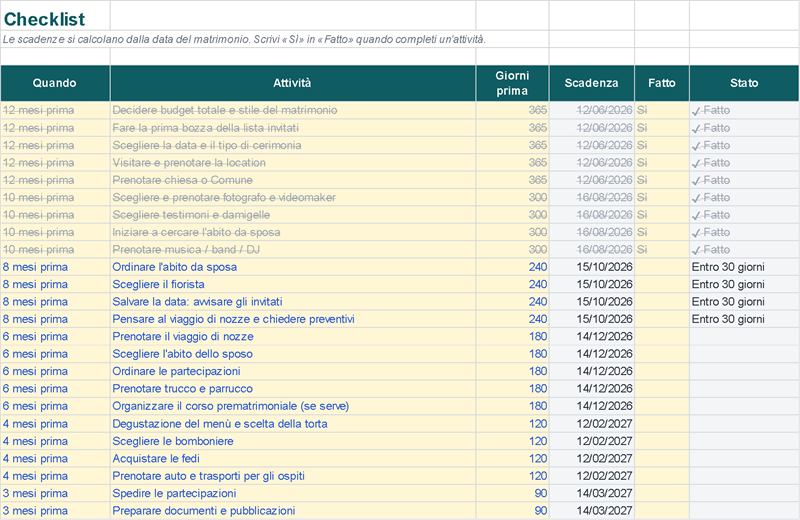This screenshot has height=520, width=800.
Task: Select '4 mesi prima' in 'Acquistare le fedi' row
Action: [x=55, y=458]
